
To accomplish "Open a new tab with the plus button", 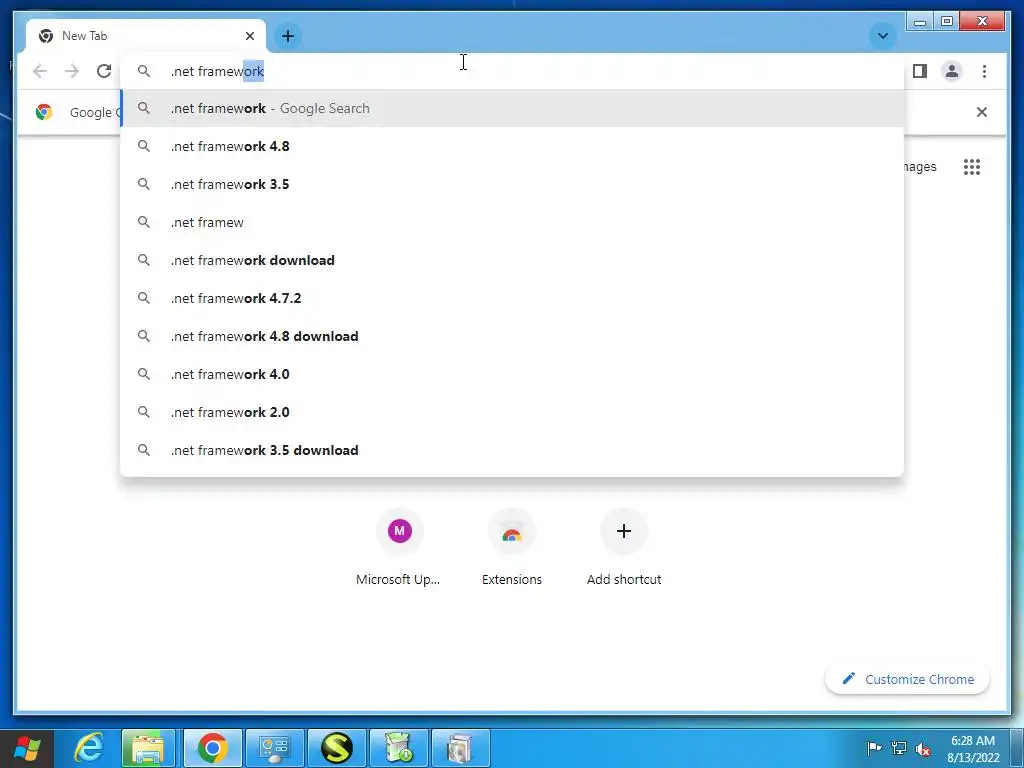I will click(x=288, y=36).
